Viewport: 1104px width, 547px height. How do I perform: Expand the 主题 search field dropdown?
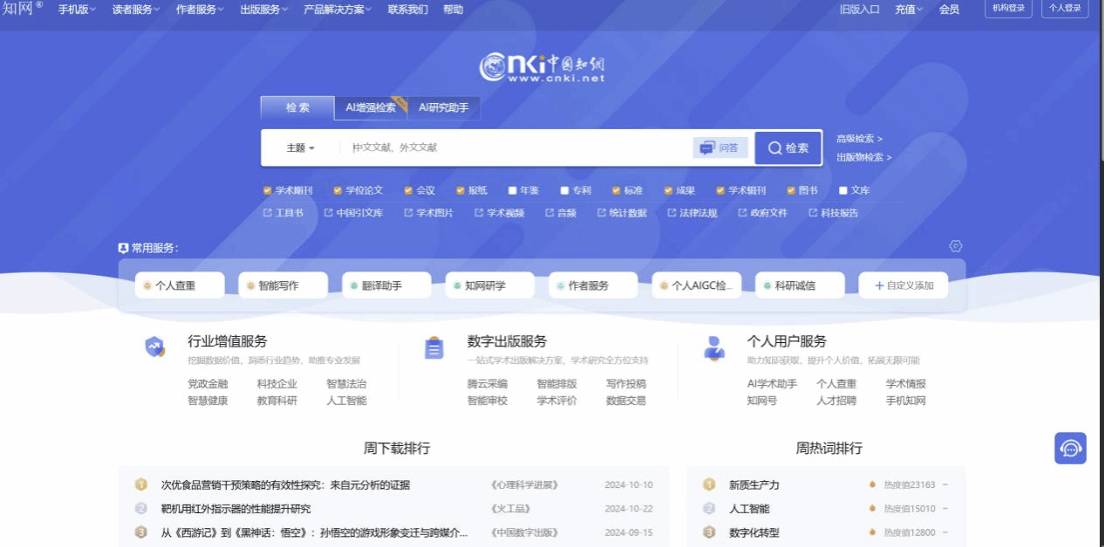300,148
